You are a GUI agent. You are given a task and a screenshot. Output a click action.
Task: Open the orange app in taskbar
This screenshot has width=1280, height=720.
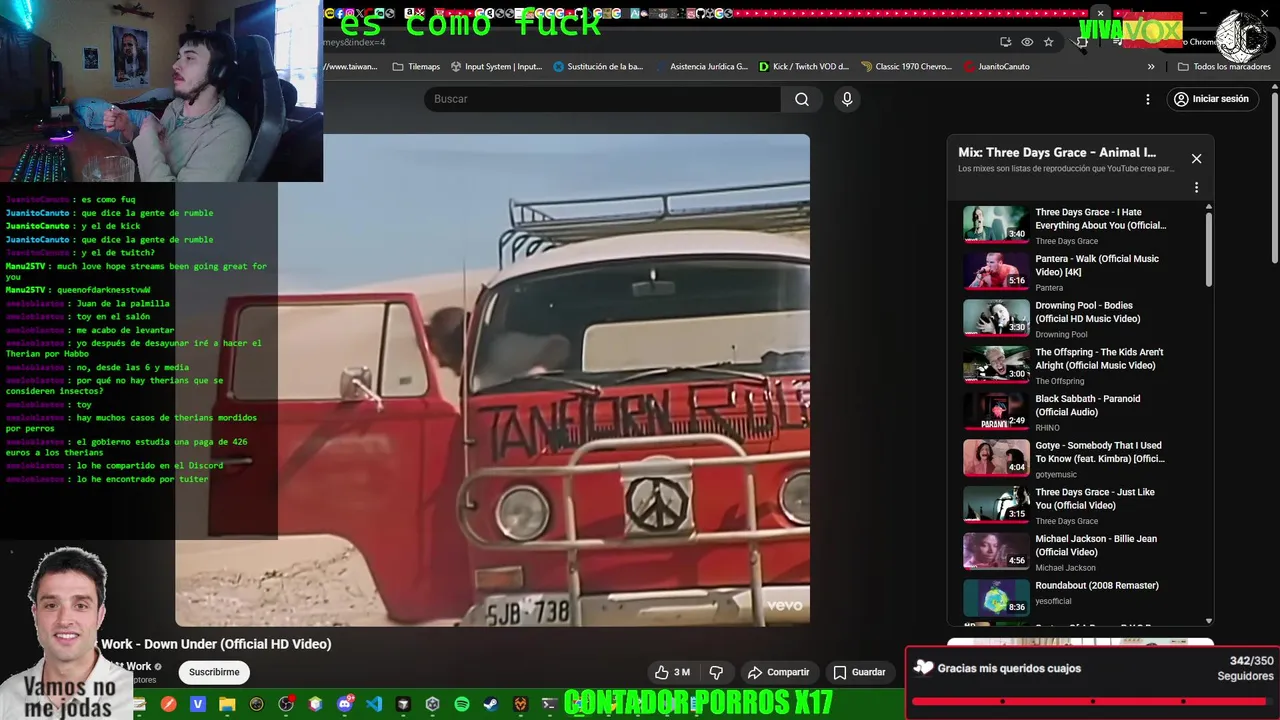[169, 705]
